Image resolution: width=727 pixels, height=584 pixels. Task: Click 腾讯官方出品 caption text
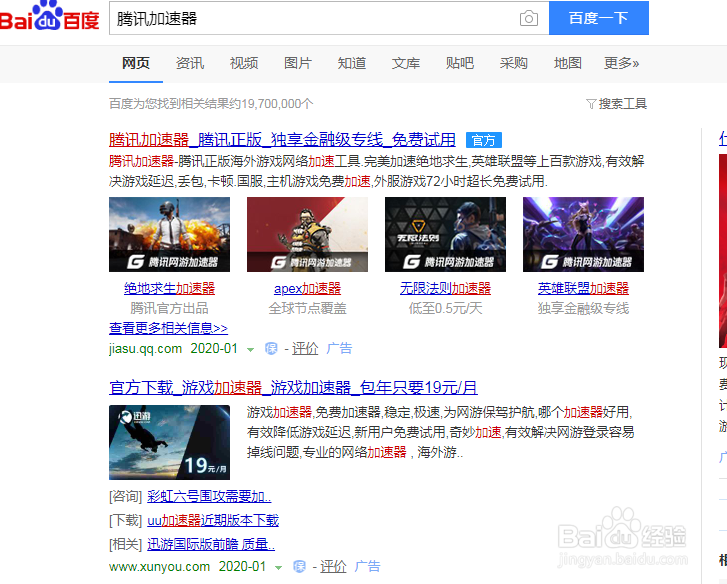(x=169, y=308)
